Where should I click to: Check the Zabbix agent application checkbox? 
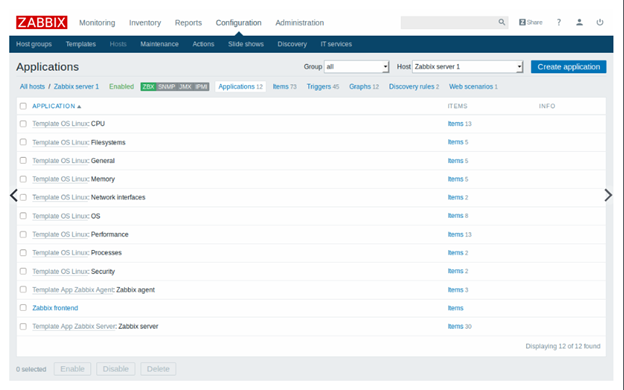(23, 289)
